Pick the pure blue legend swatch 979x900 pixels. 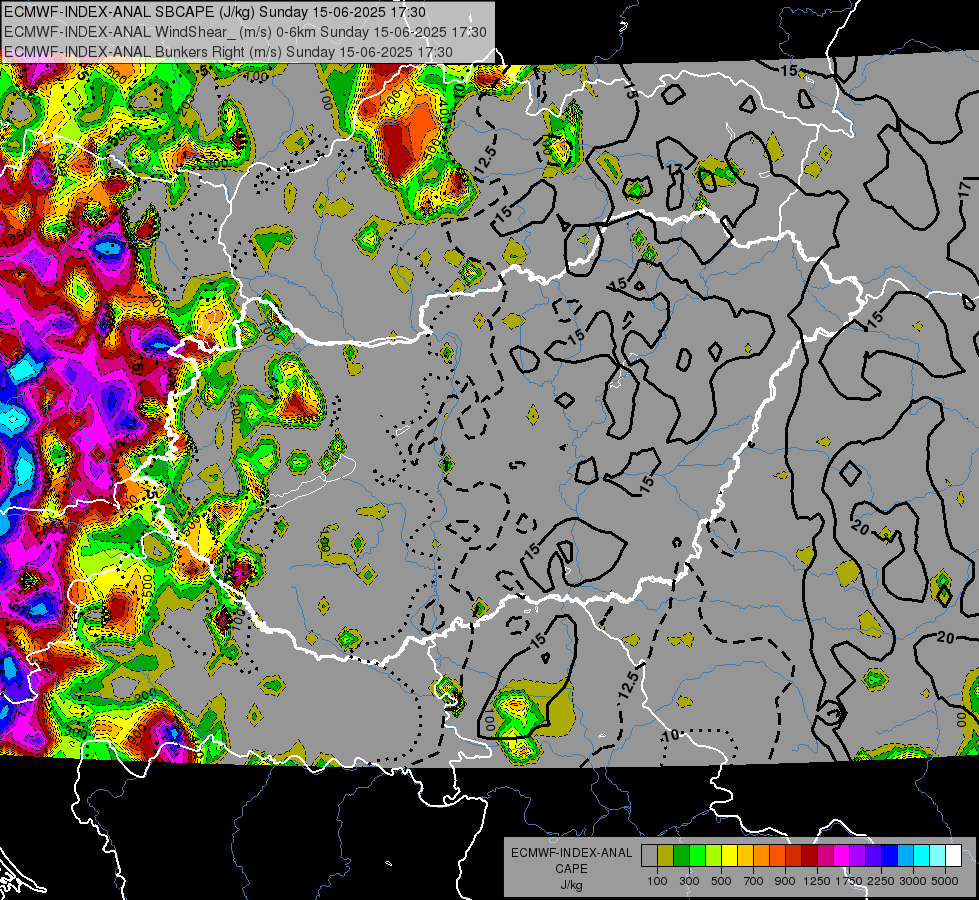[x=890, y=856]
